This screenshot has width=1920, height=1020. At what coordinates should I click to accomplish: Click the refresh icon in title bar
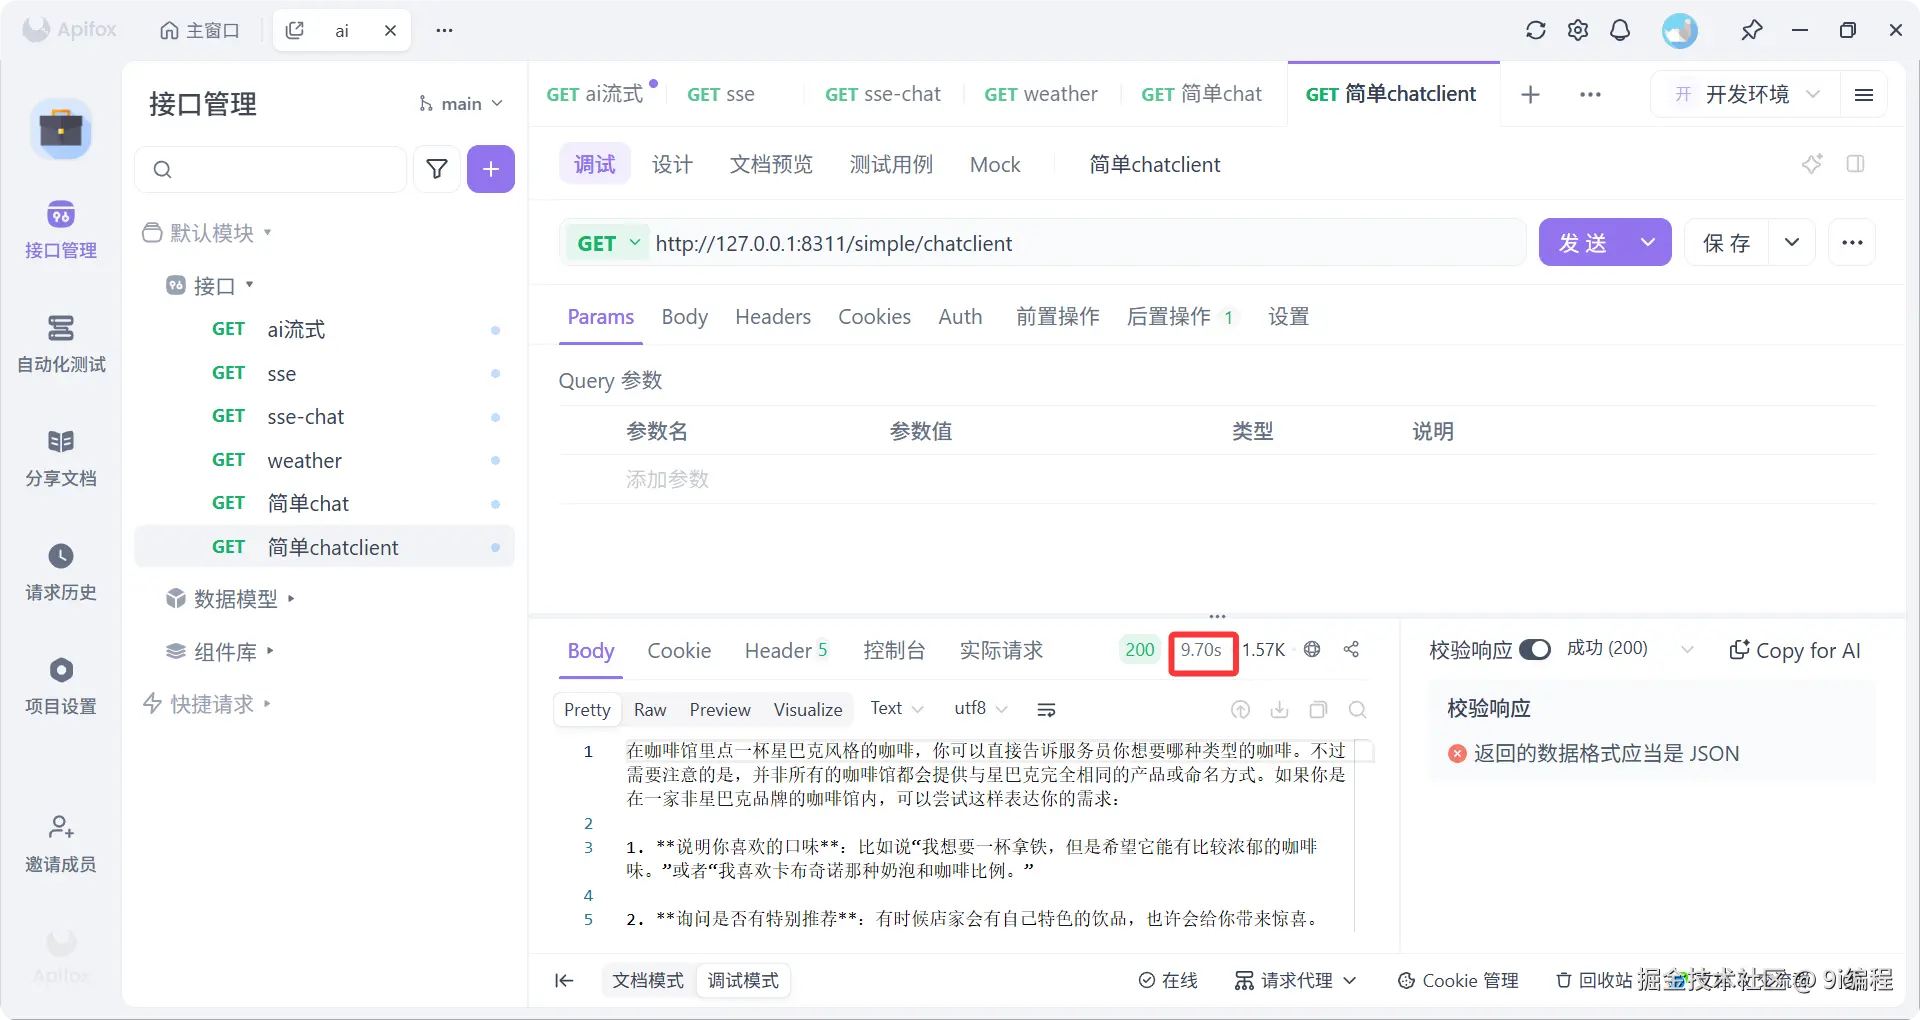click(1535, 30)
